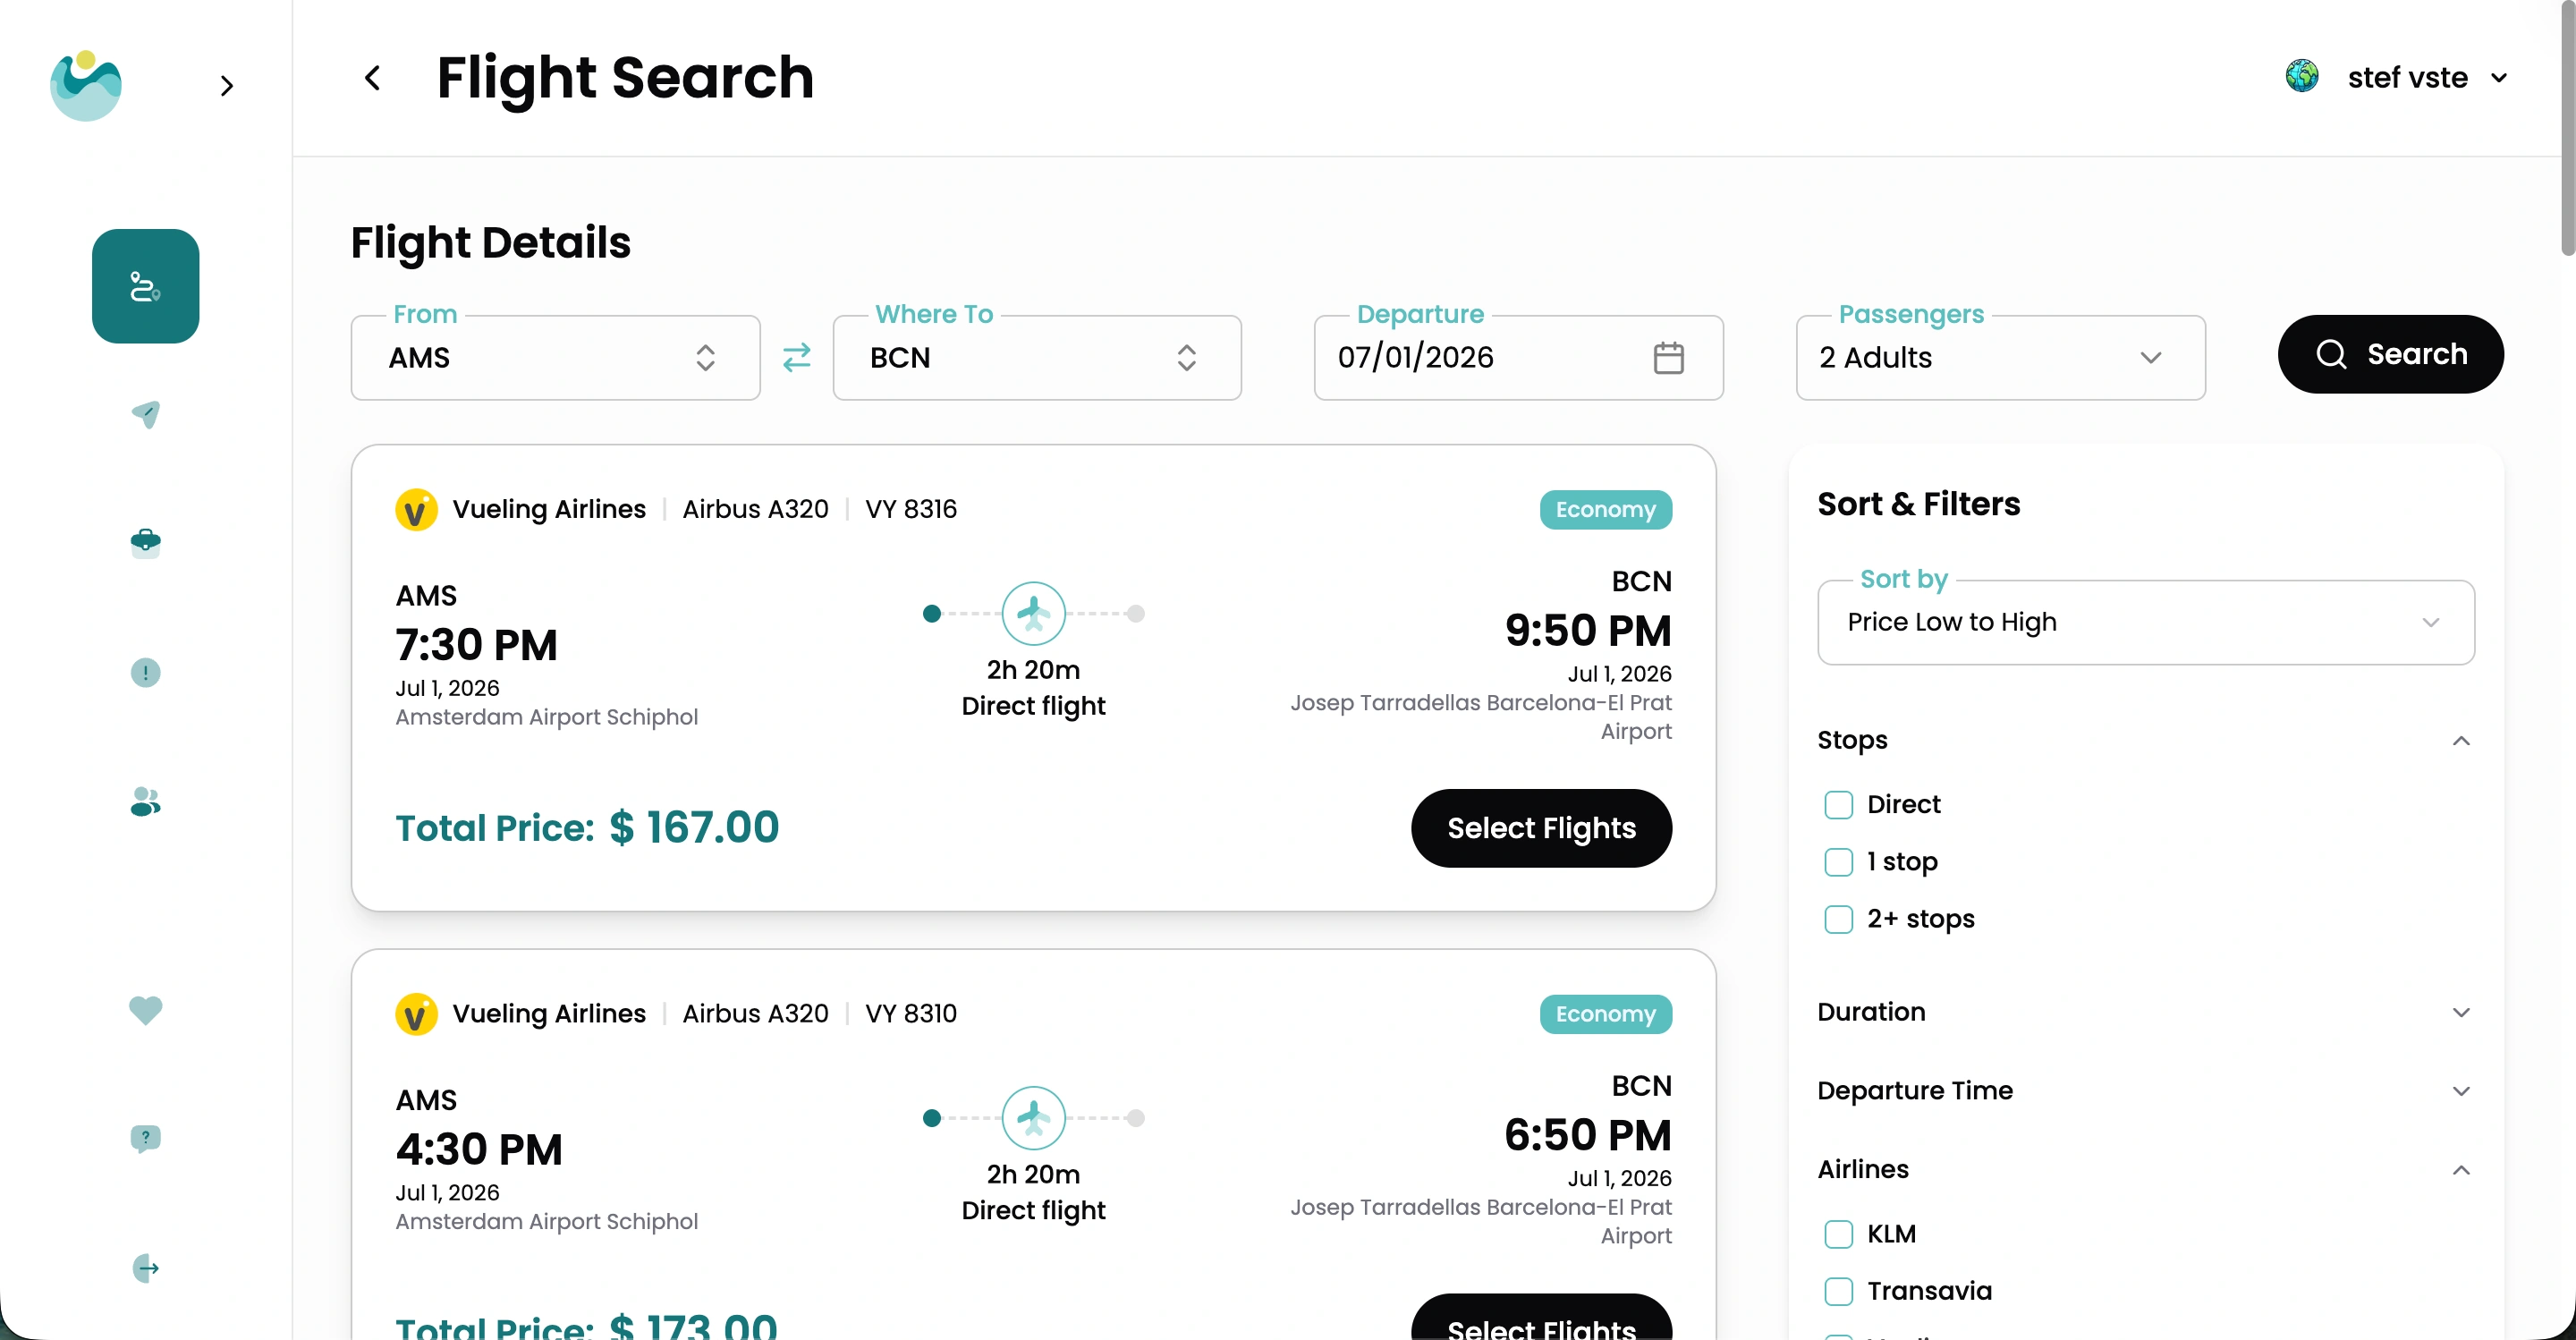Expand the Duration filter section
This screenshot has width=2576, height=1340.
[x=2145, y=1012]
